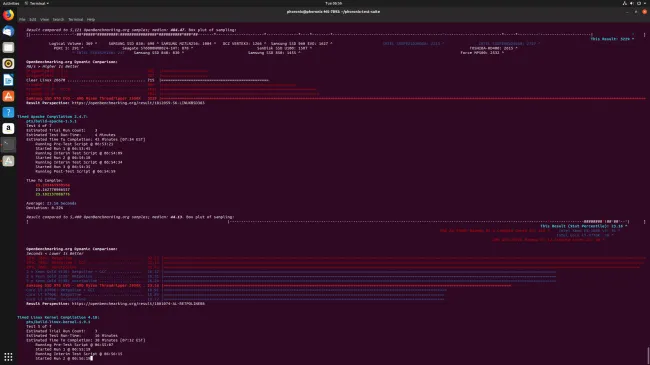Screen dimensions: 650x365
Task: Open Ubuntu Software from the dock
Action: [8, 96]
